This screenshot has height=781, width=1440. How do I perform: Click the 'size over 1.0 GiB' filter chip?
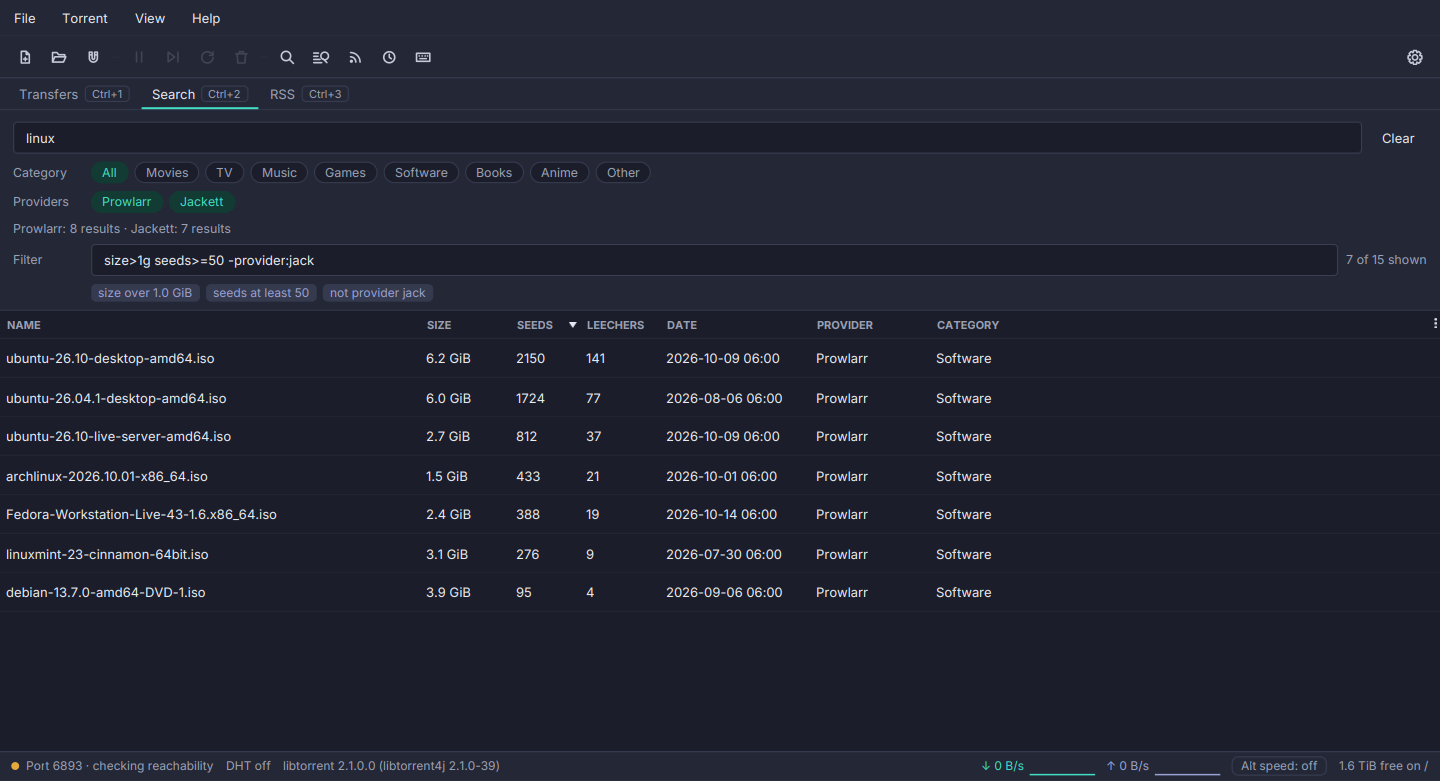(x=145, y=293)
